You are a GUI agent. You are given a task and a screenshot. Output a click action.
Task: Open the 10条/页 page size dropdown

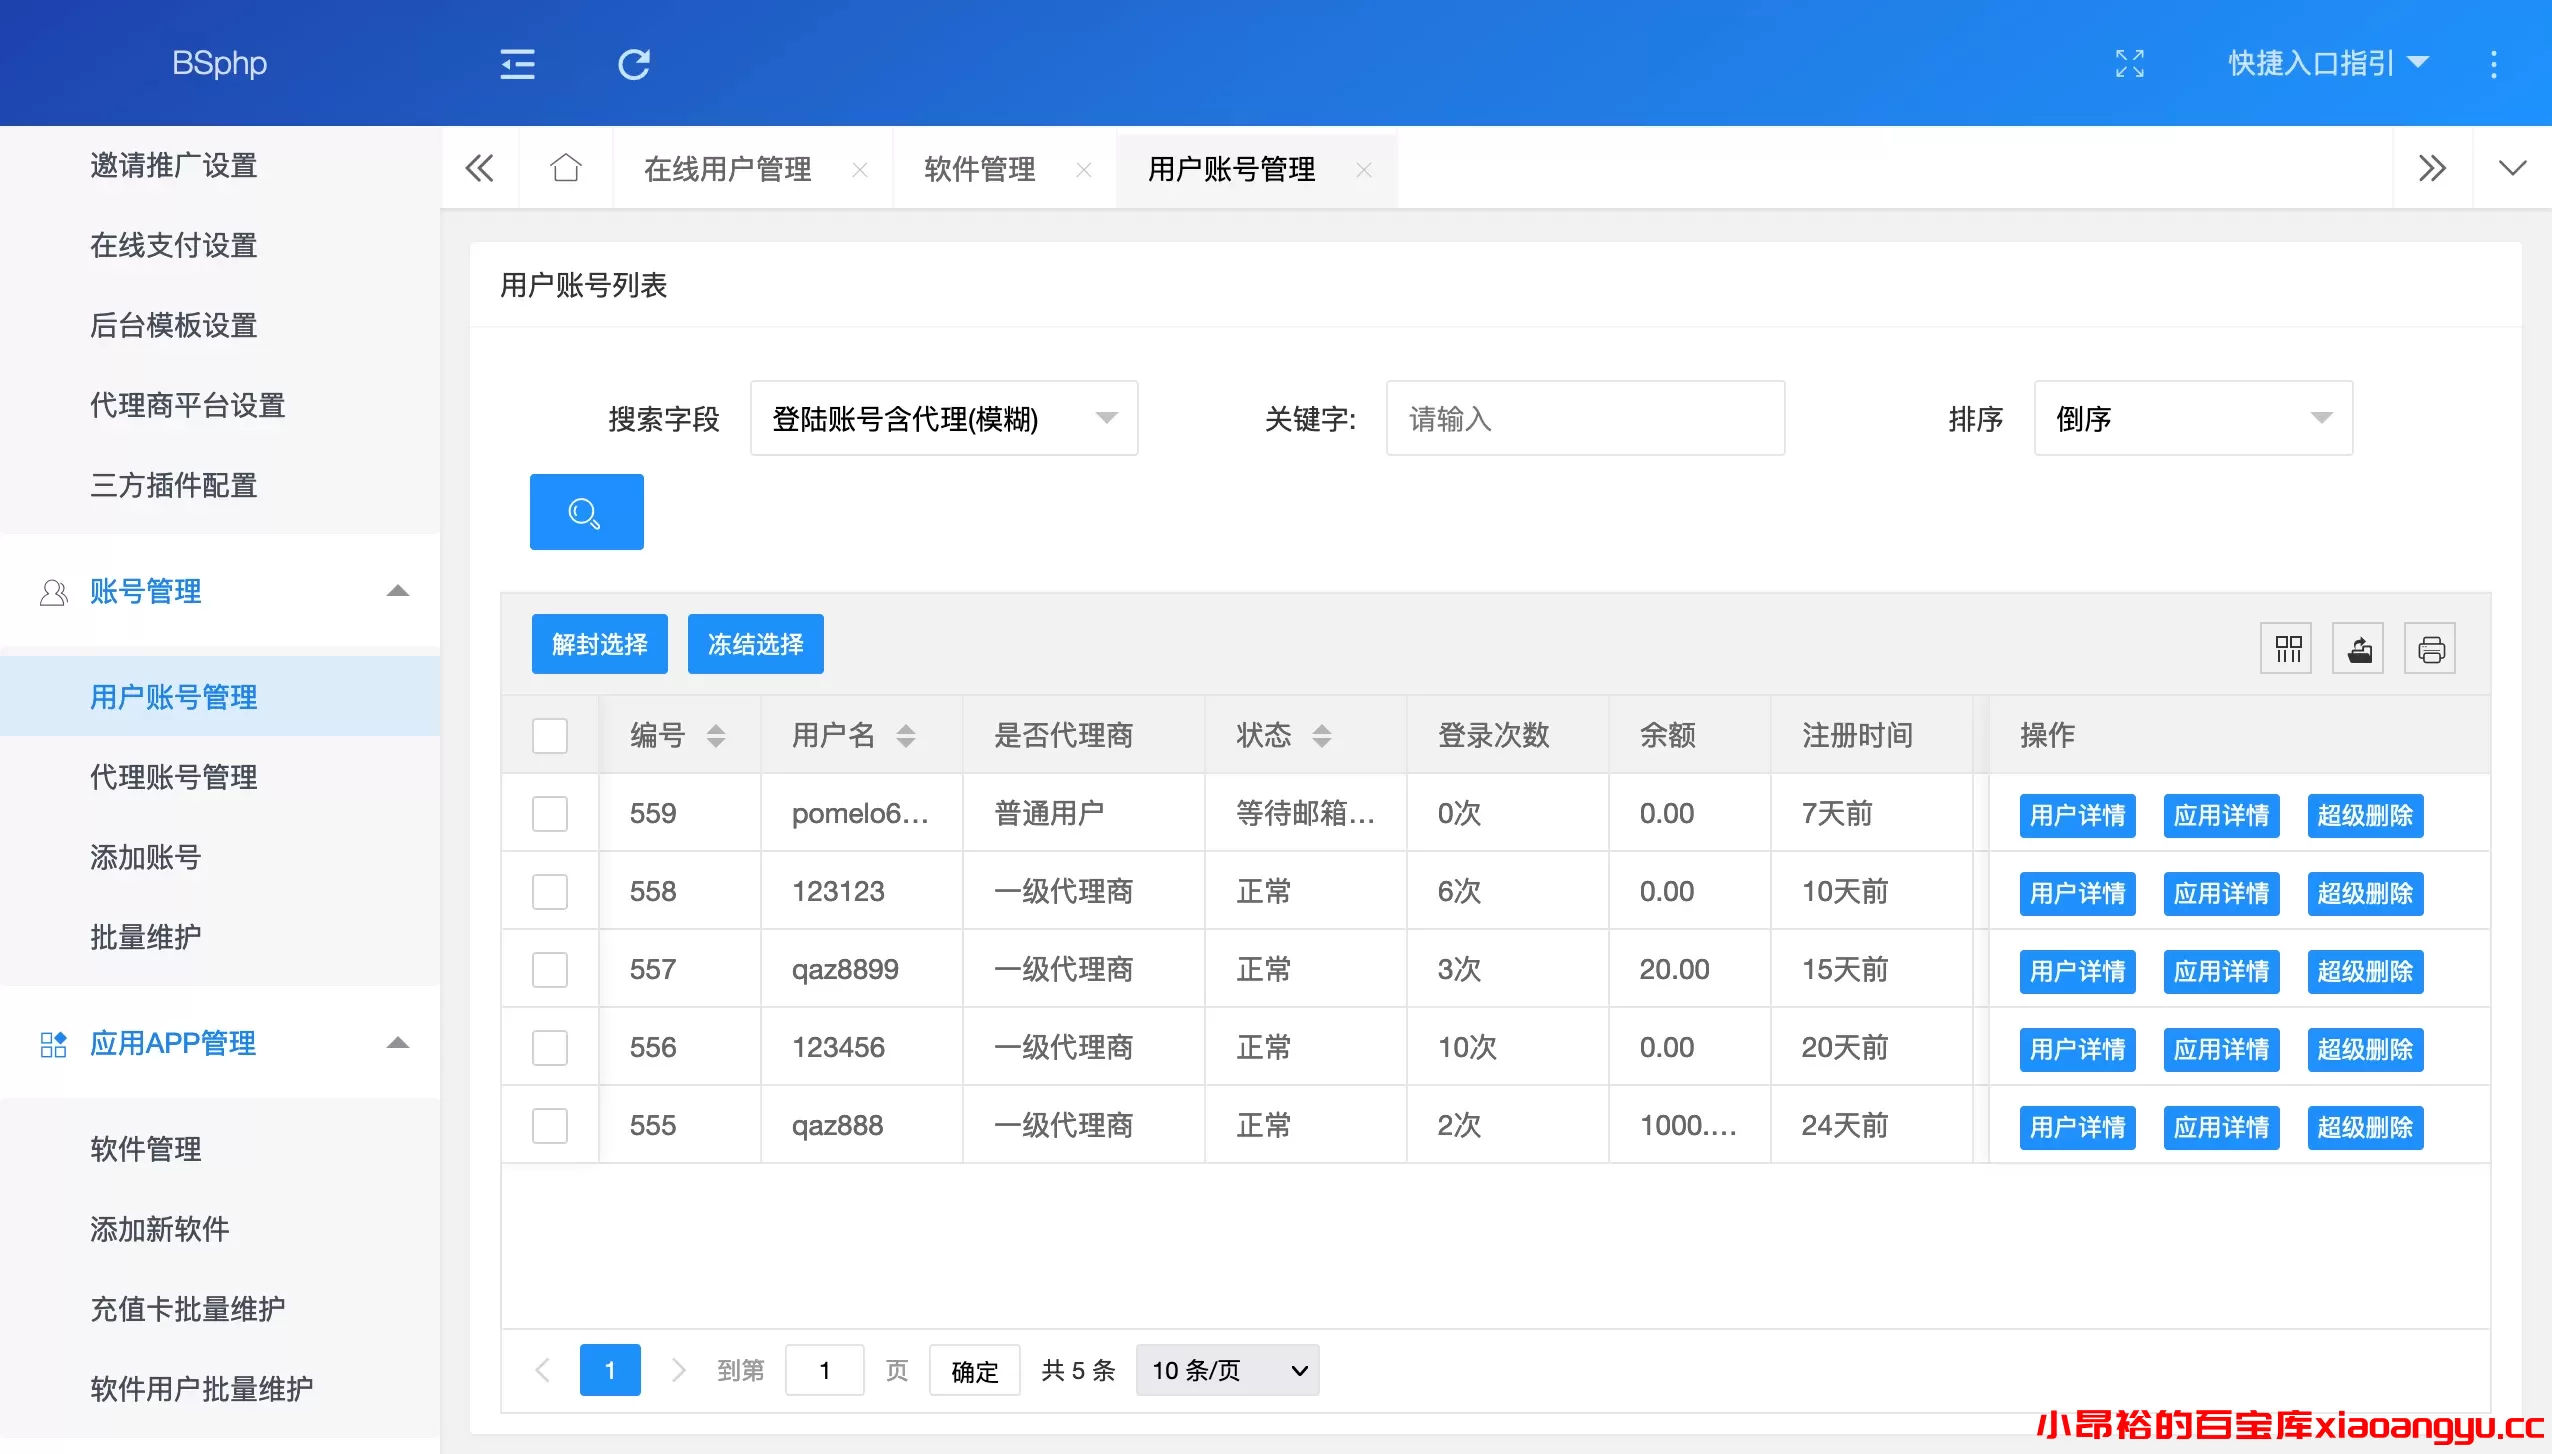click(x=1226, y=1370)
